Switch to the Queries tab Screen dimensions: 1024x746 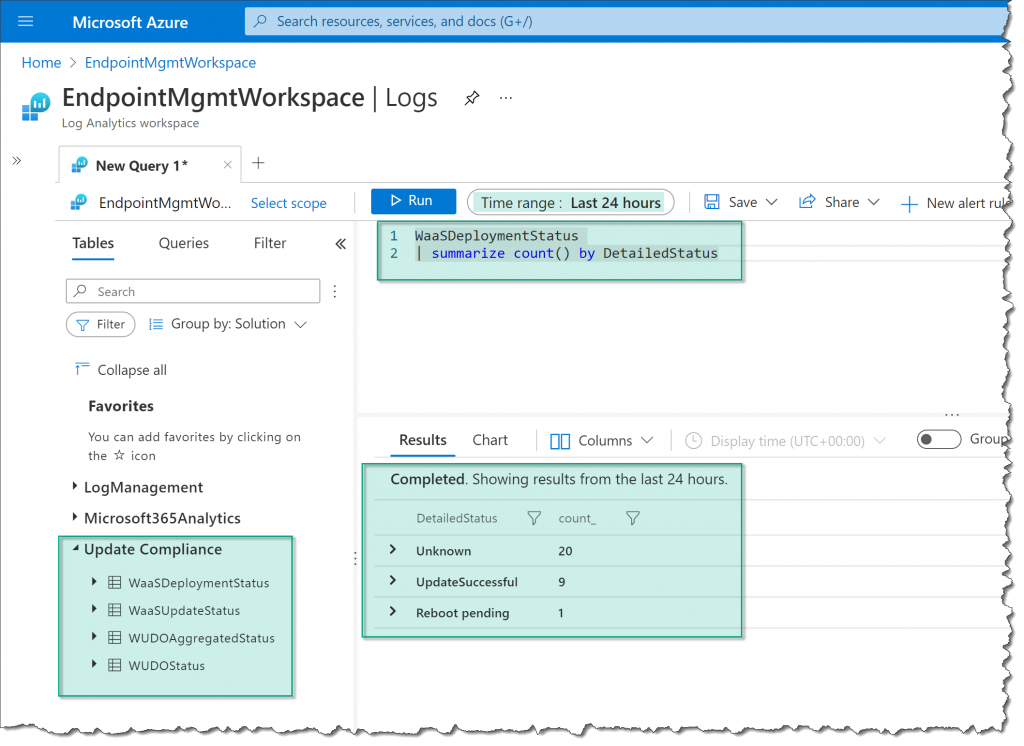(x=184, y=244)
